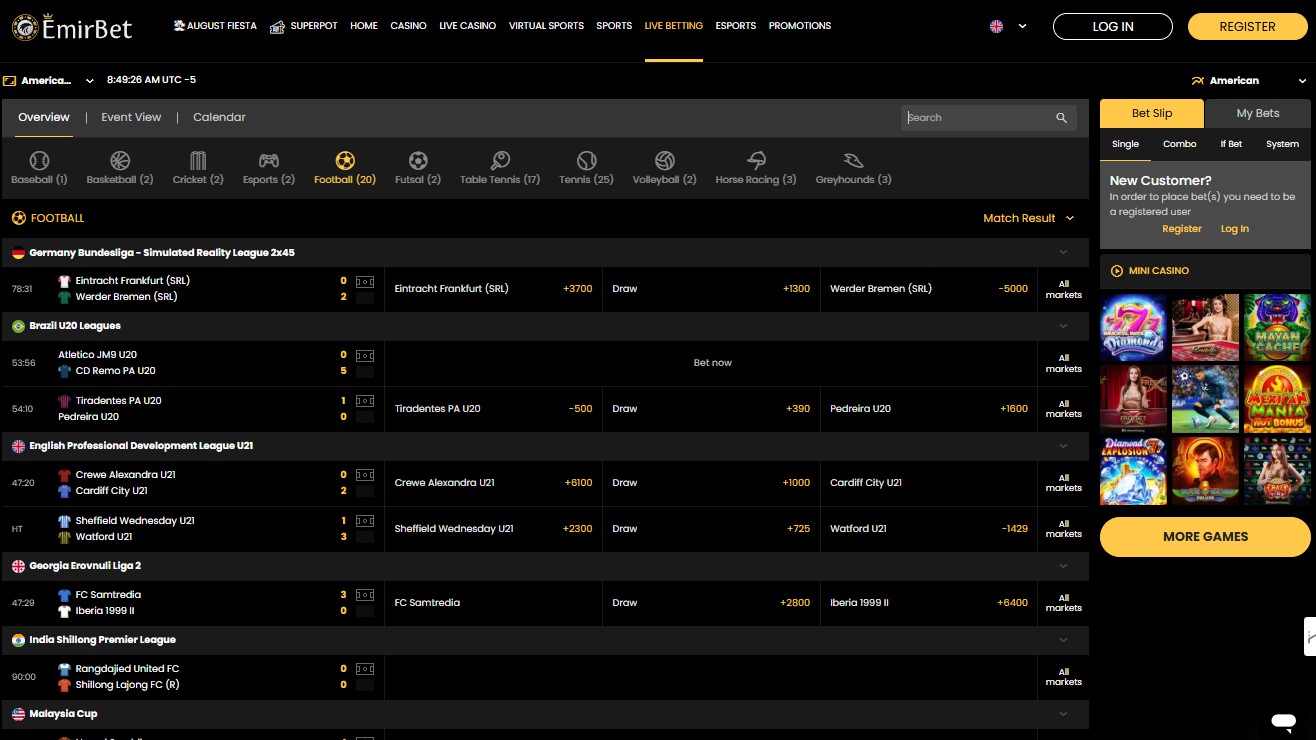Click the MORE GAMES button
The height and width of the screenshot is (740, 1316).
pos(1205,537)
